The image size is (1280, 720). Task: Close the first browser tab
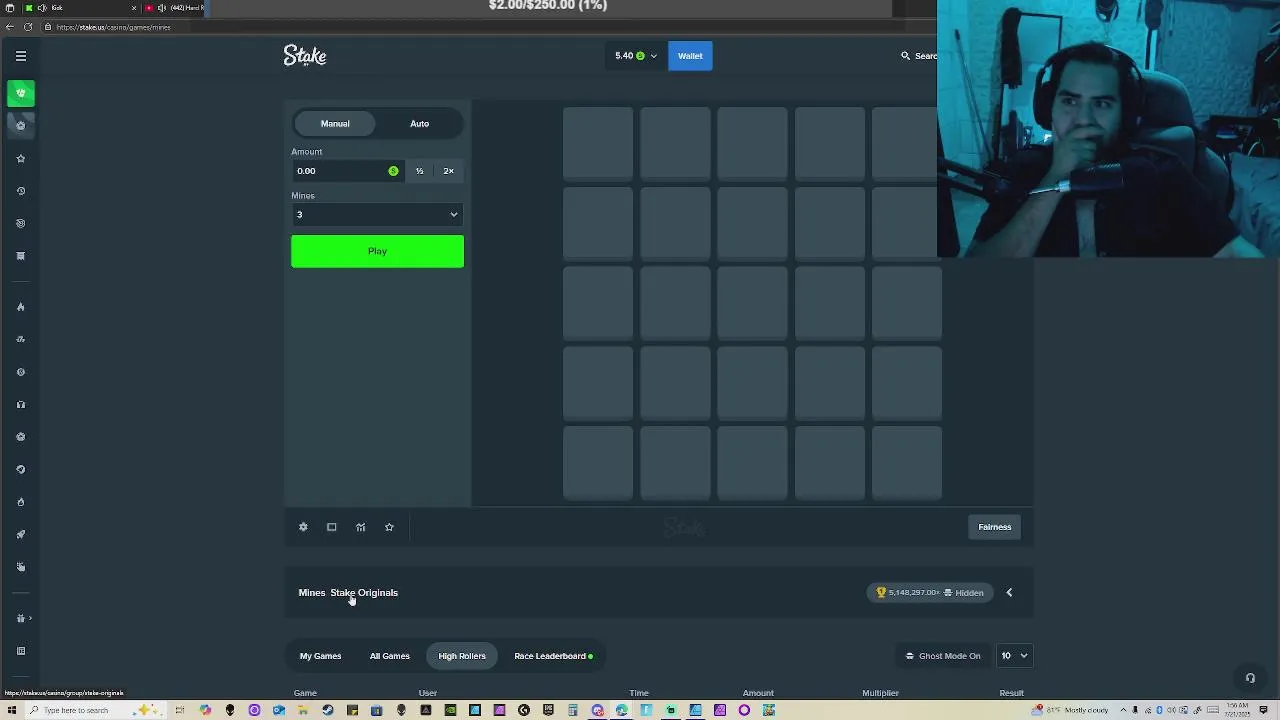click(x=134, y=8)
